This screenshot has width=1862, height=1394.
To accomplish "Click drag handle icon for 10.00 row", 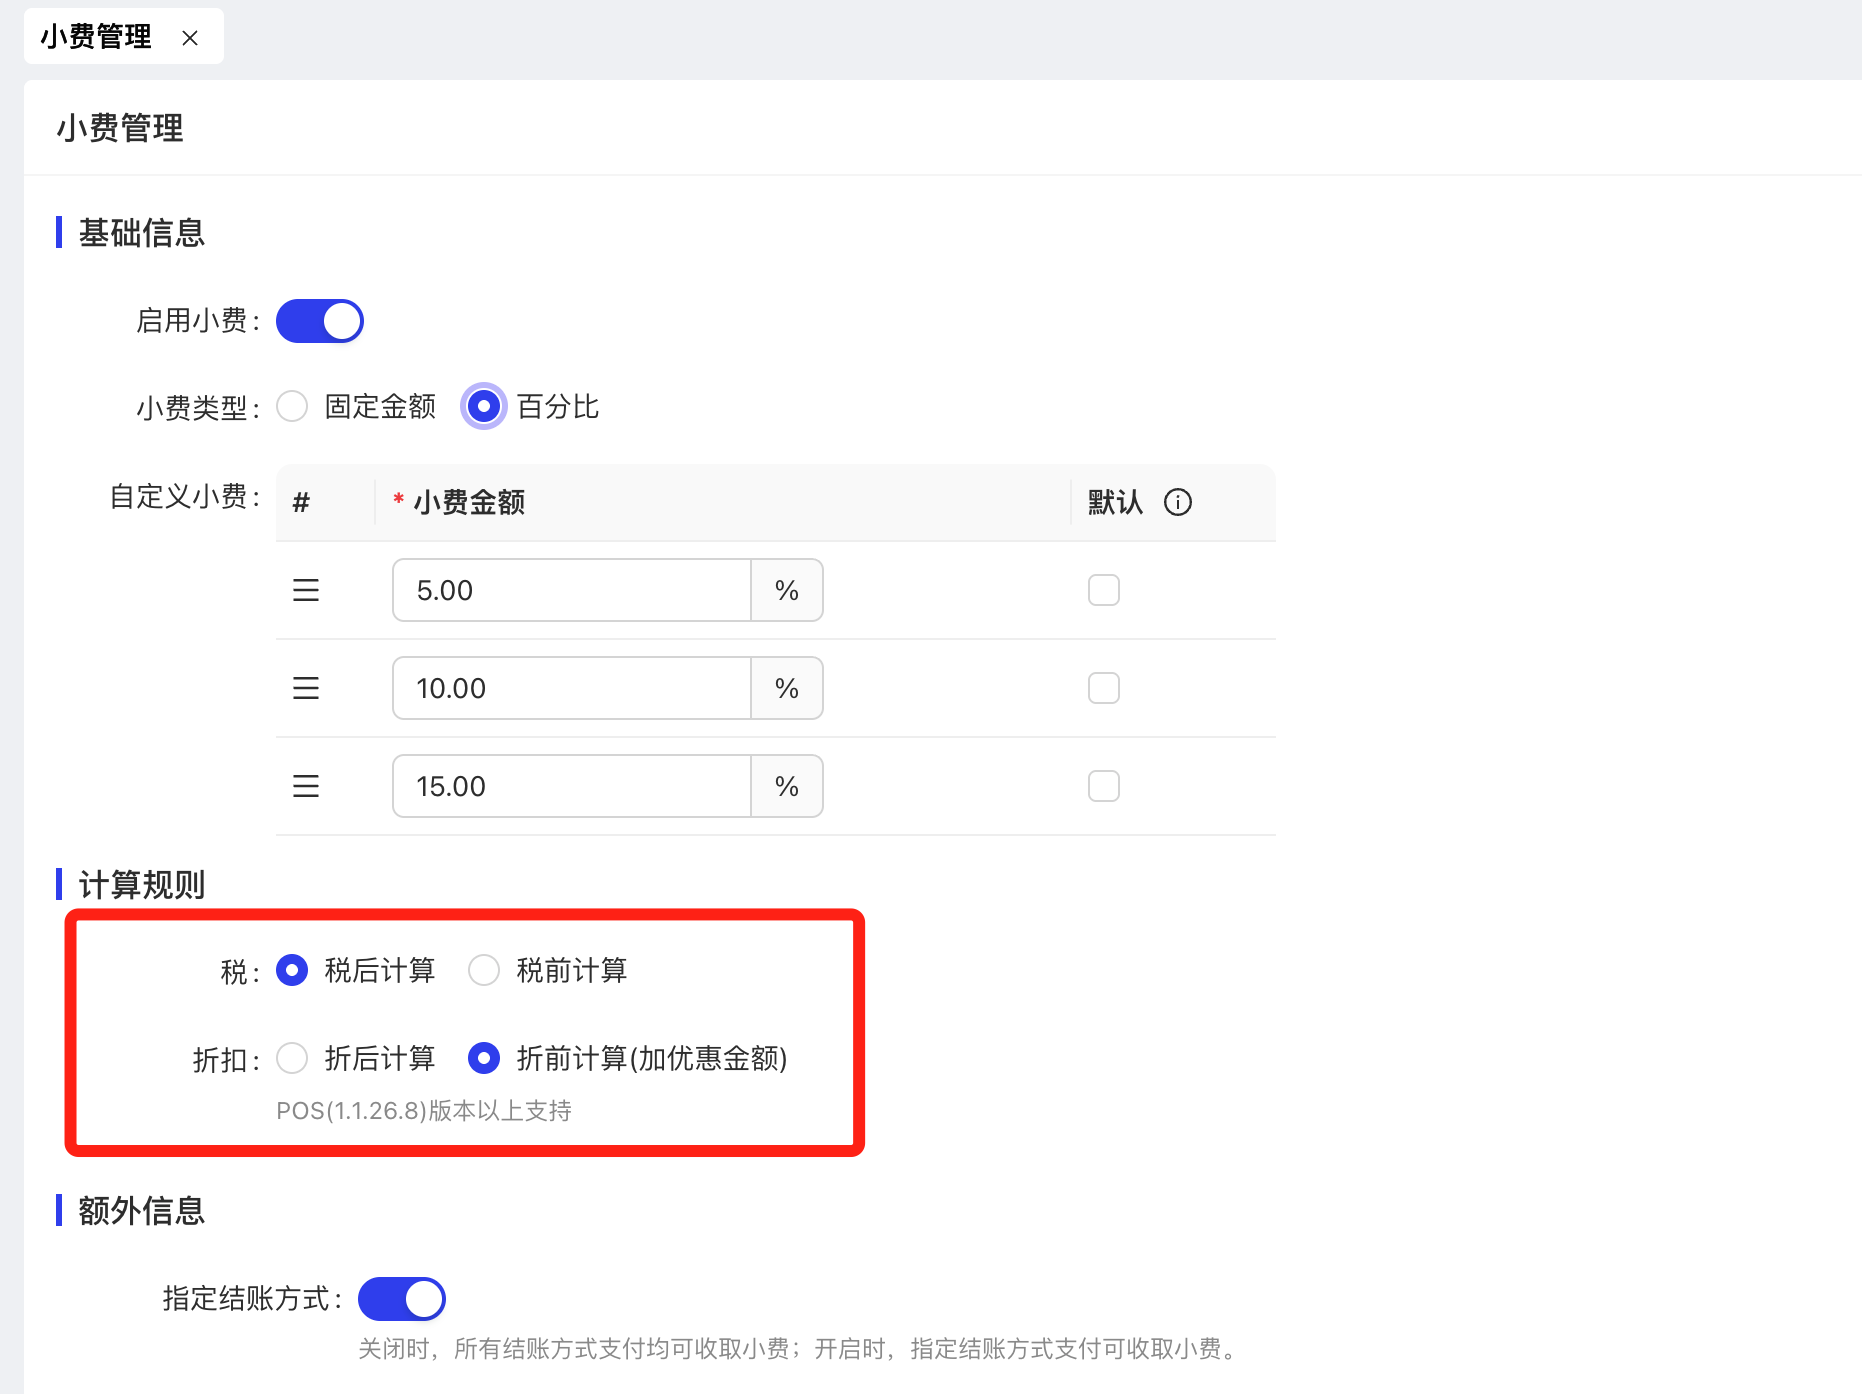I will point(306,688).
